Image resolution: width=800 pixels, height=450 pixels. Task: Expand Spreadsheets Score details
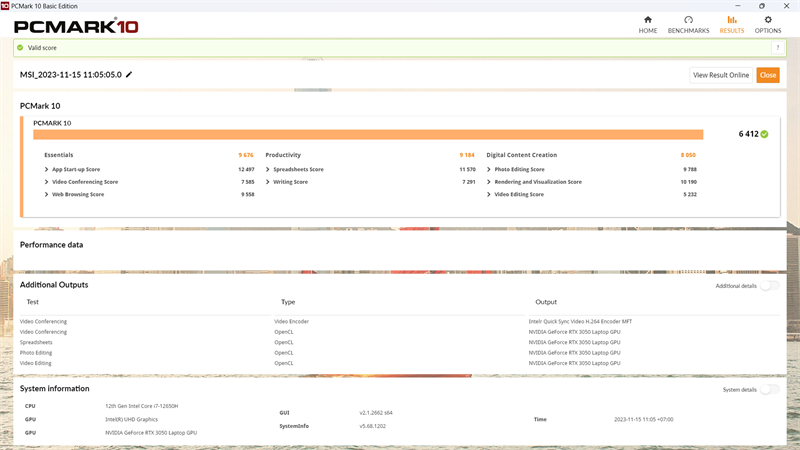[x=268, y=169]
